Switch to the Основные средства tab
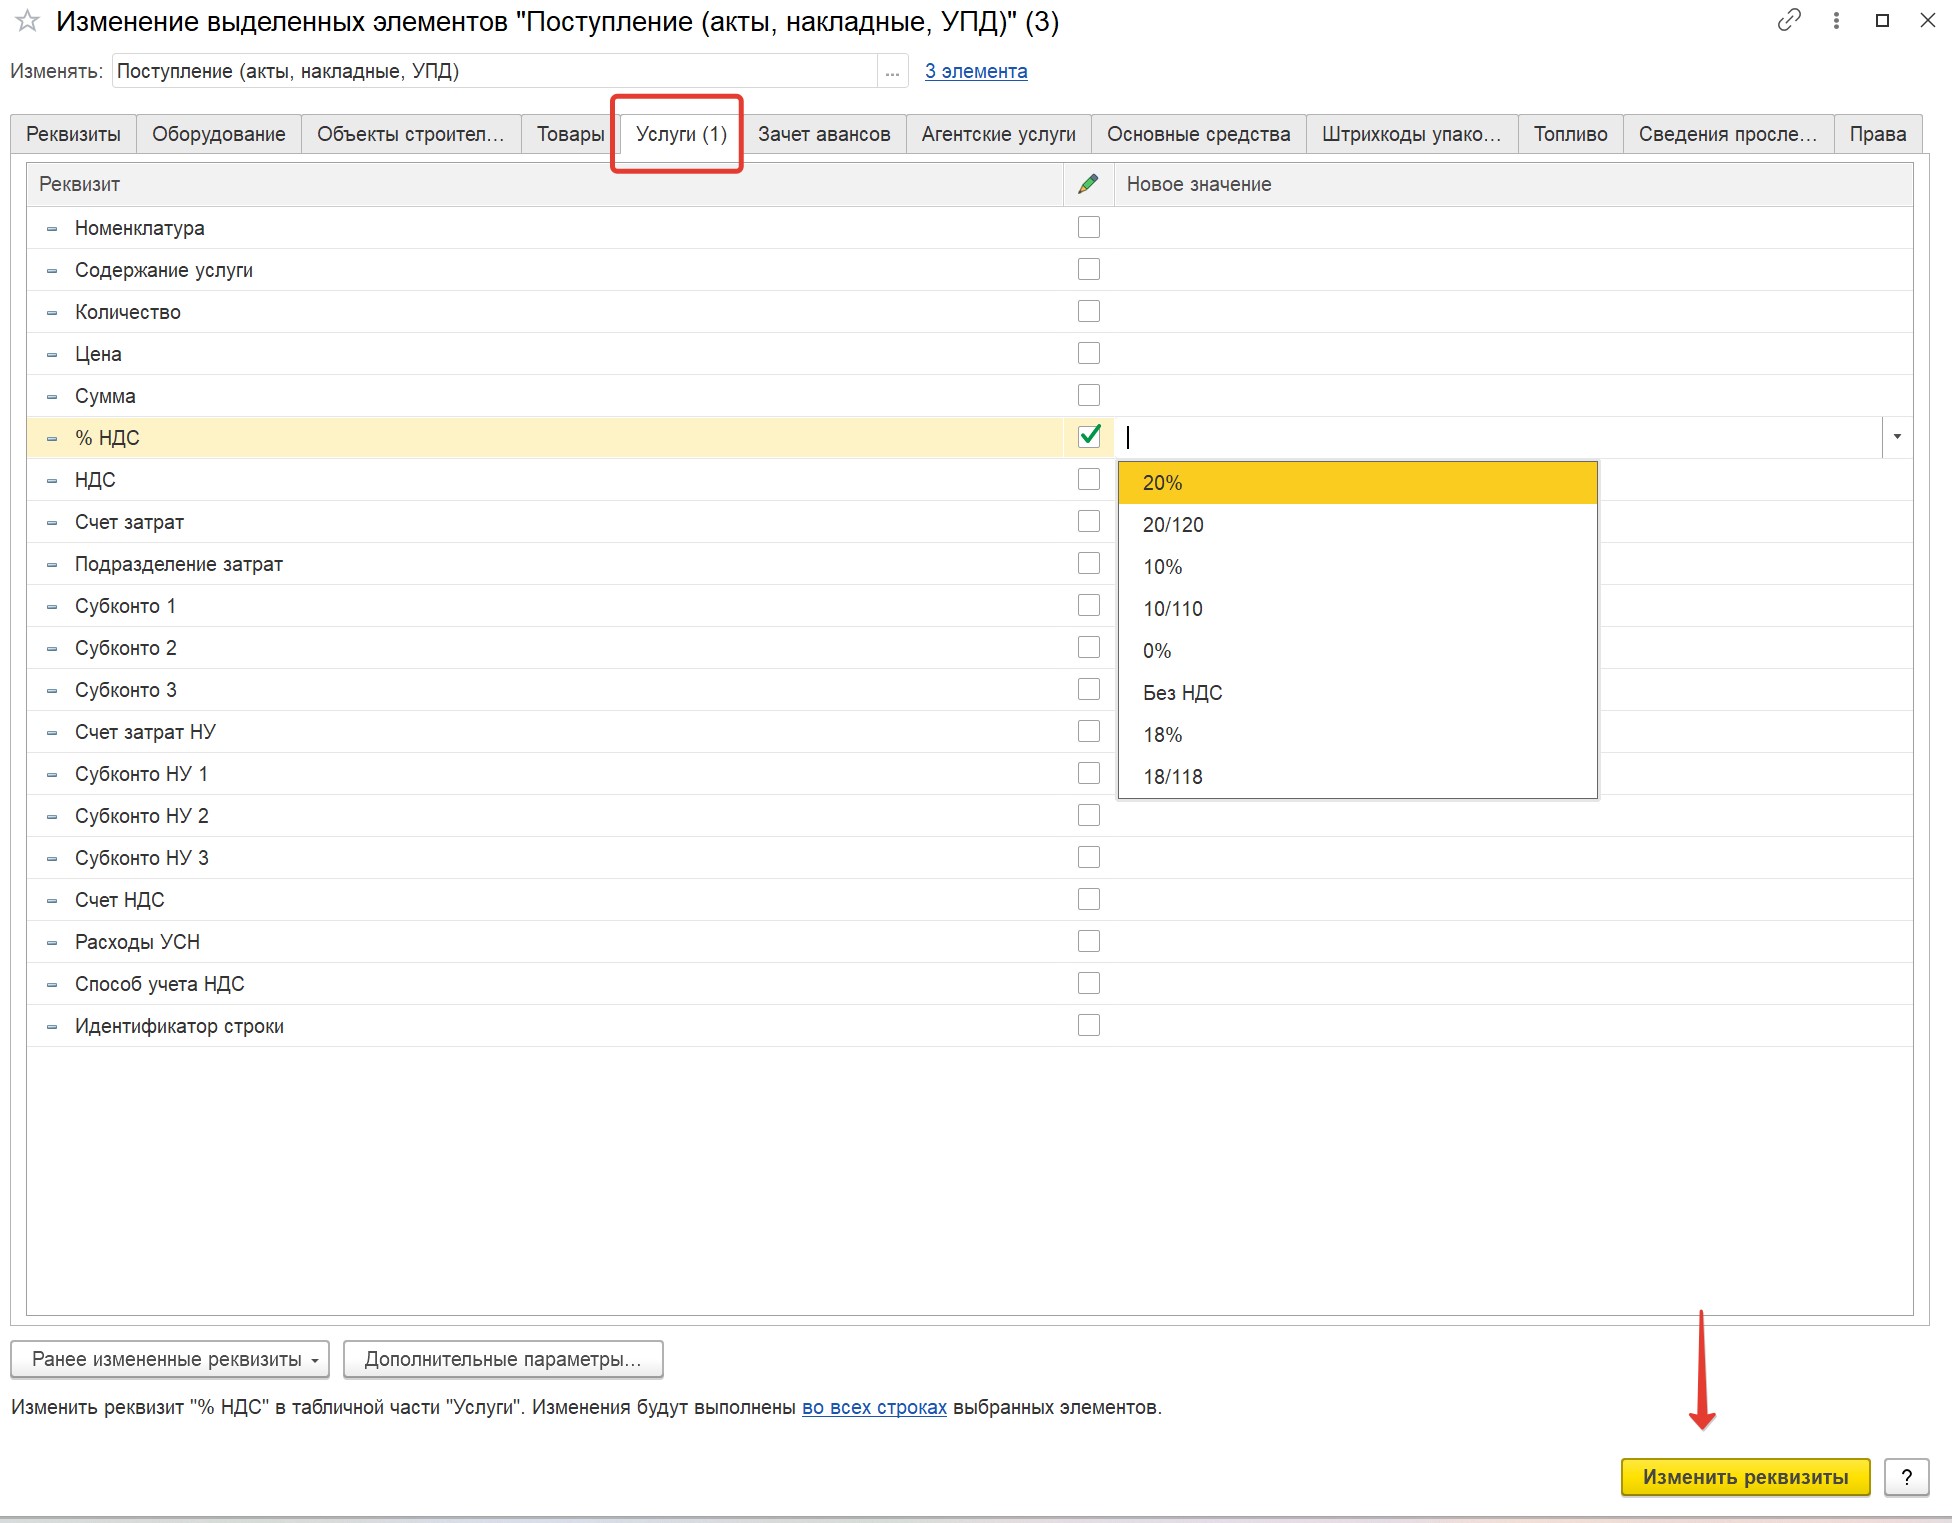The height and width of the screenshot is (1523, 1952). (x=1198, y=134)
